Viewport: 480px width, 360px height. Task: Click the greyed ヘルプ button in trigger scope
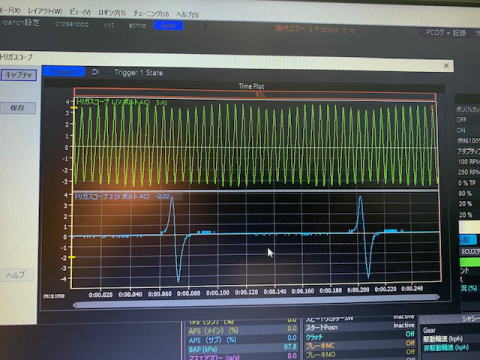tap(16, 275)
